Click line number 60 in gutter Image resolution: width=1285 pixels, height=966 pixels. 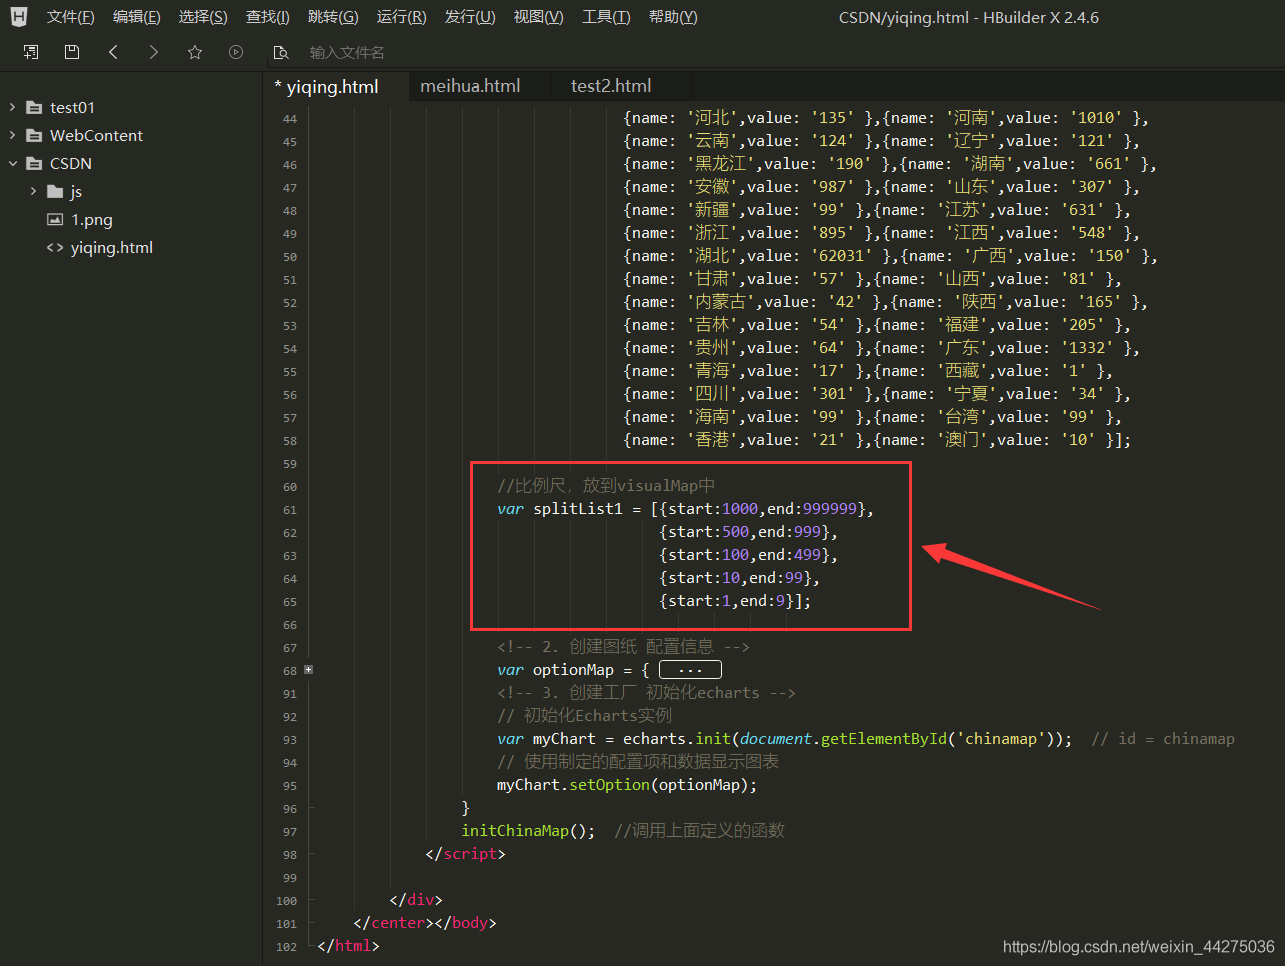pos(290,487)
